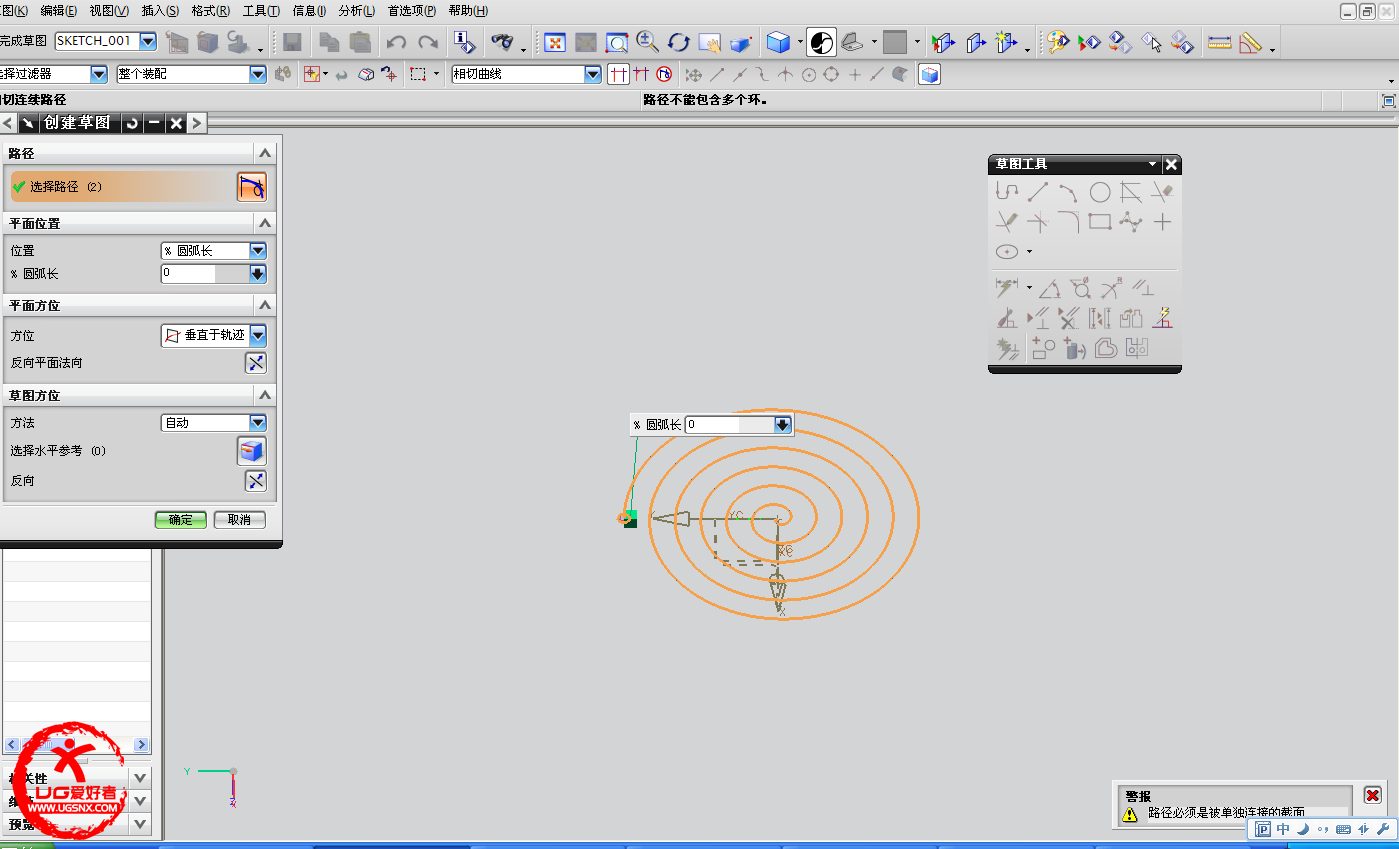Image resolution: width=1399 pixels, height=849 pixels.
Task: Click the % 圆弧长 value field in dialog
Action: coord(204,273)
